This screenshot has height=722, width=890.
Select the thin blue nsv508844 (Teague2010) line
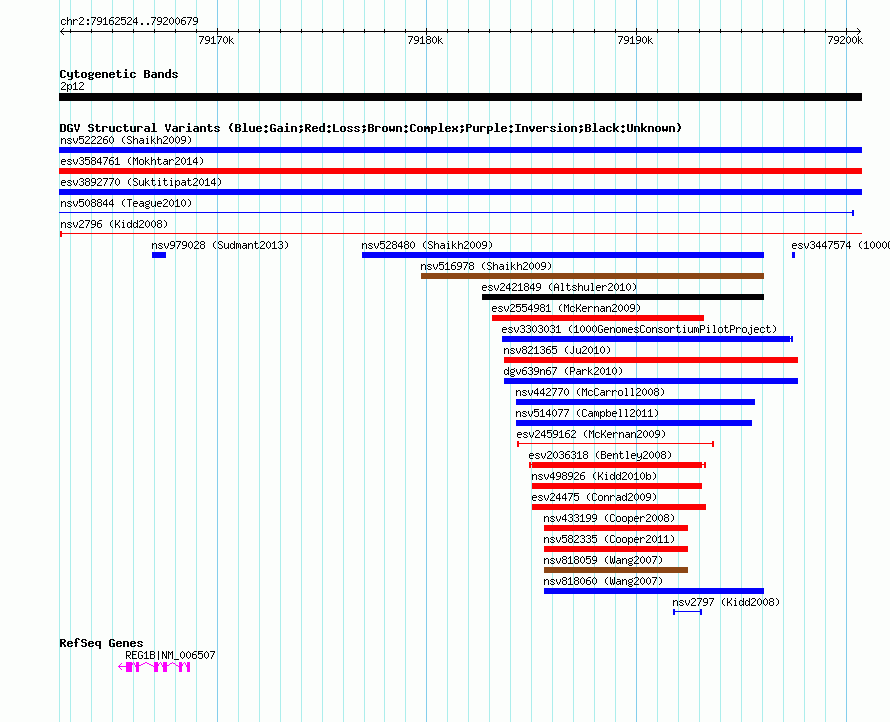point(456,213)
